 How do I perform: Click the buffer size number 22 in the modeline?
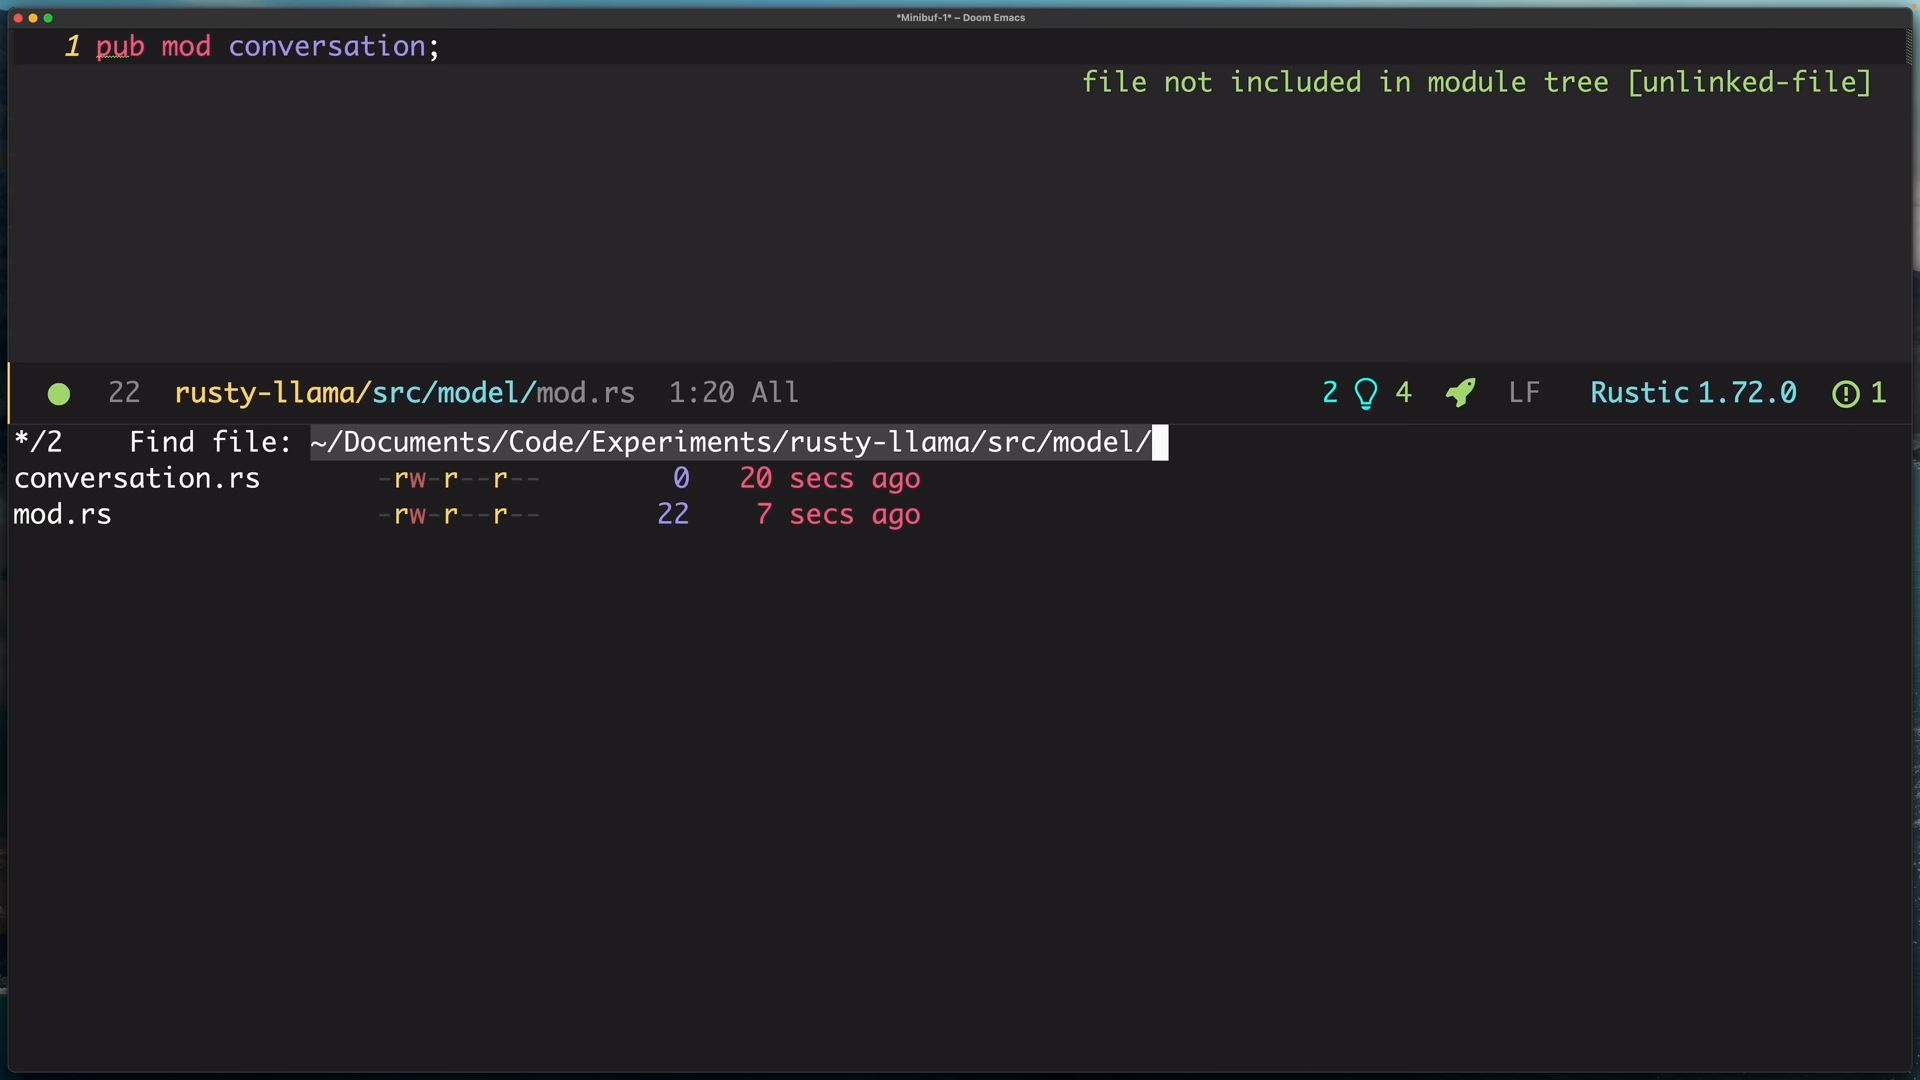coord(124,393)
